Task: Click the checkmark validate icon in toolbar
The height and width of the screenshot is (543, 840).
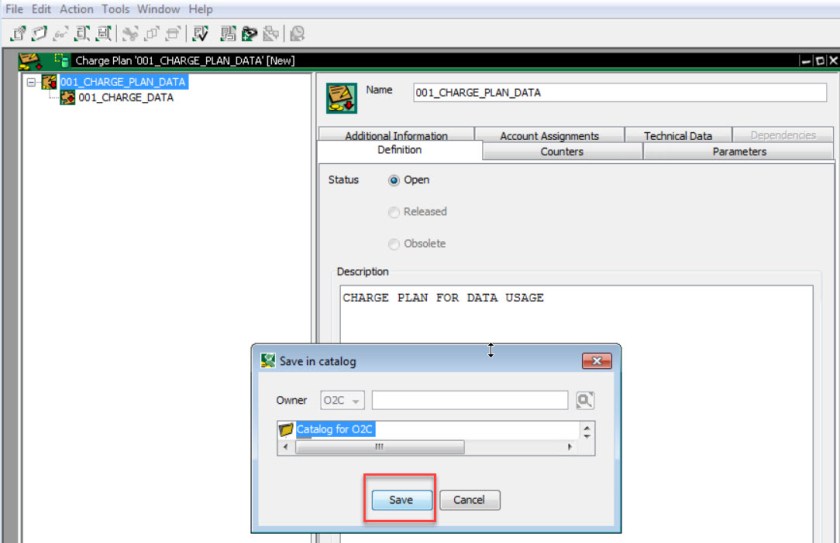Action: pyautogui.click(x=201, y=34)
